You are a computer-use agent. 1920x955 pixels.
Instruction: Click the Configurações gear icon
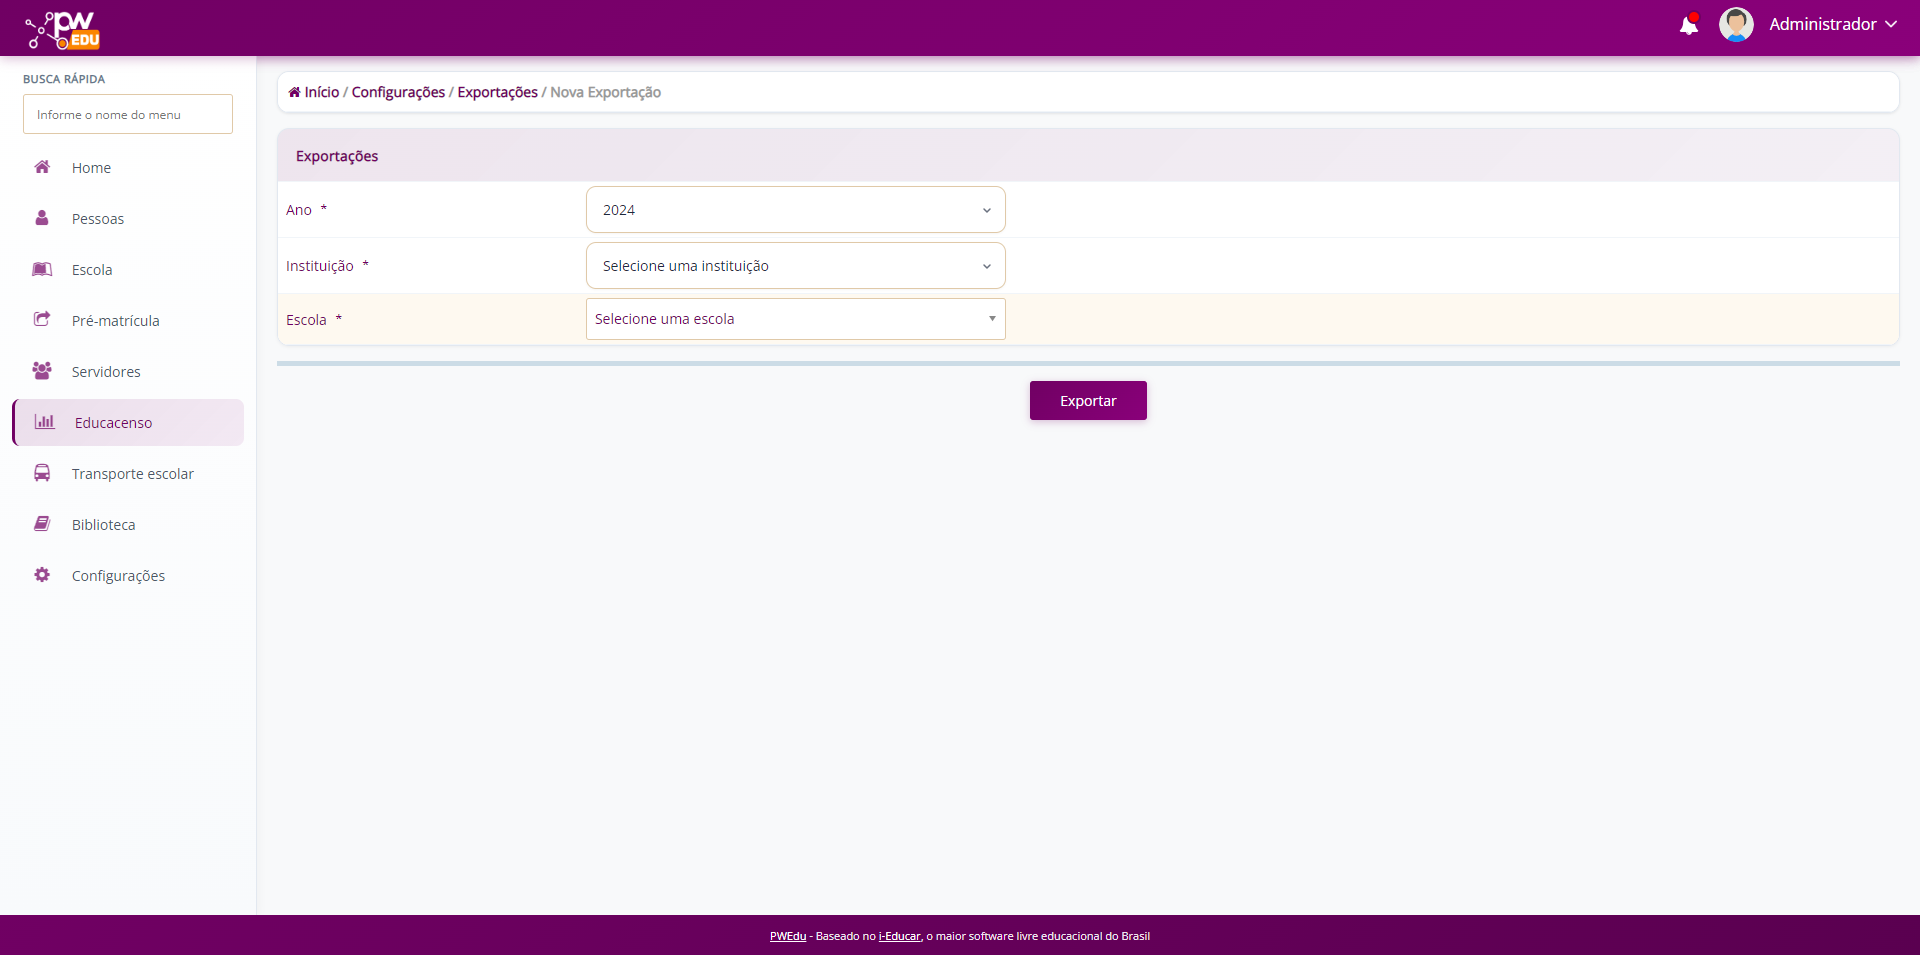tap(42, 575)
